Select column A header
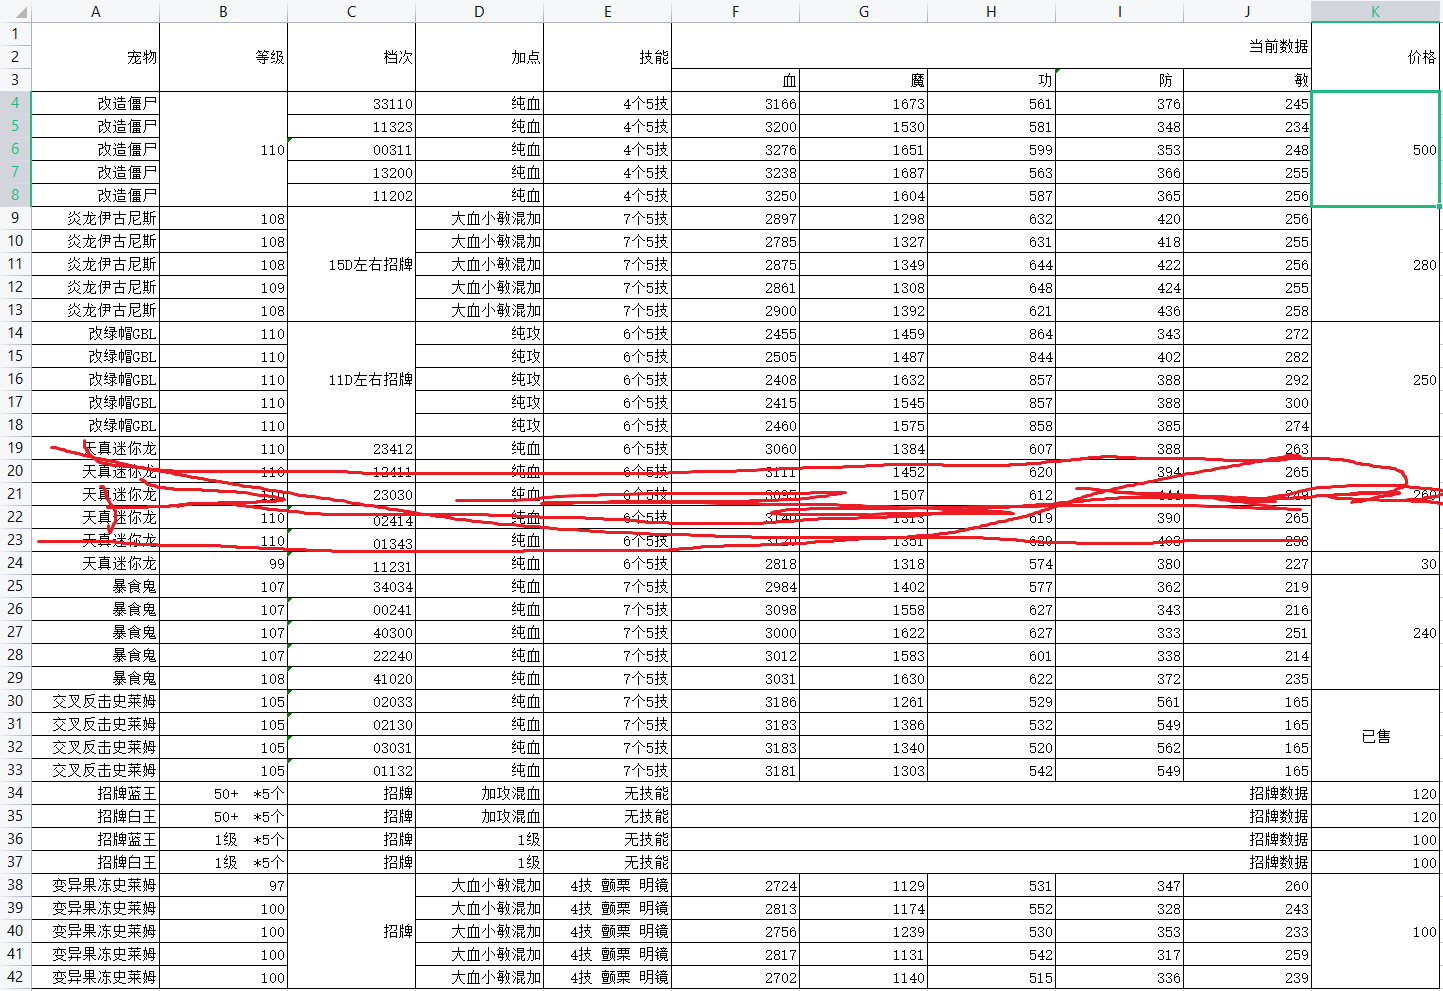1443x991 pixels. click(95, 11)
